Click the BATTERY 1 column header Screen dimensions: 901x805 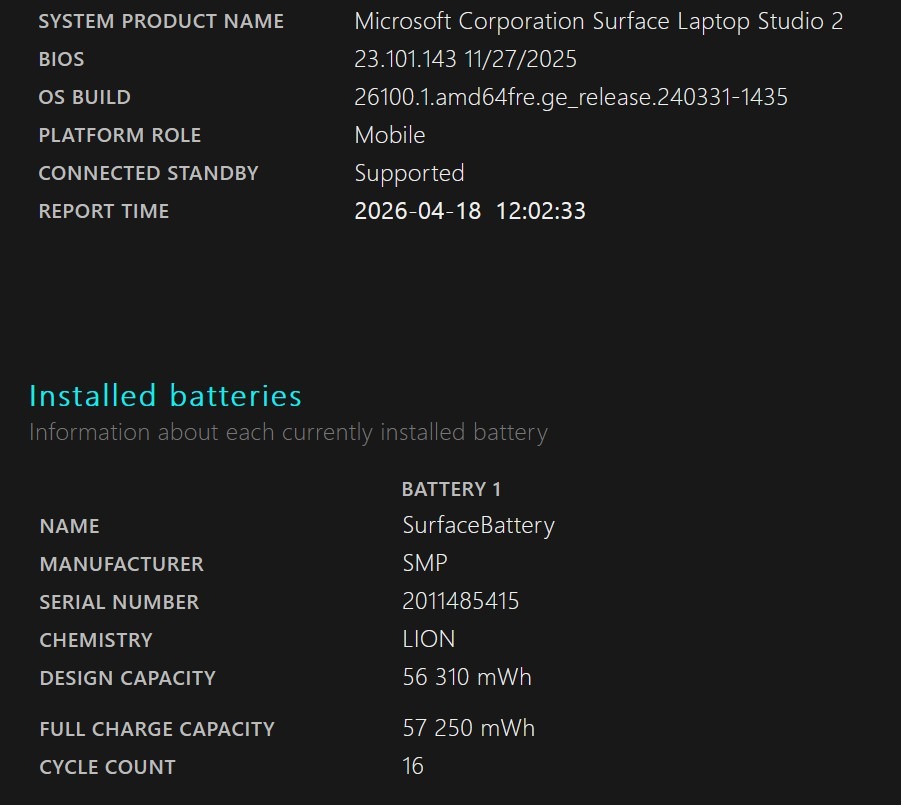pos(451,489)
